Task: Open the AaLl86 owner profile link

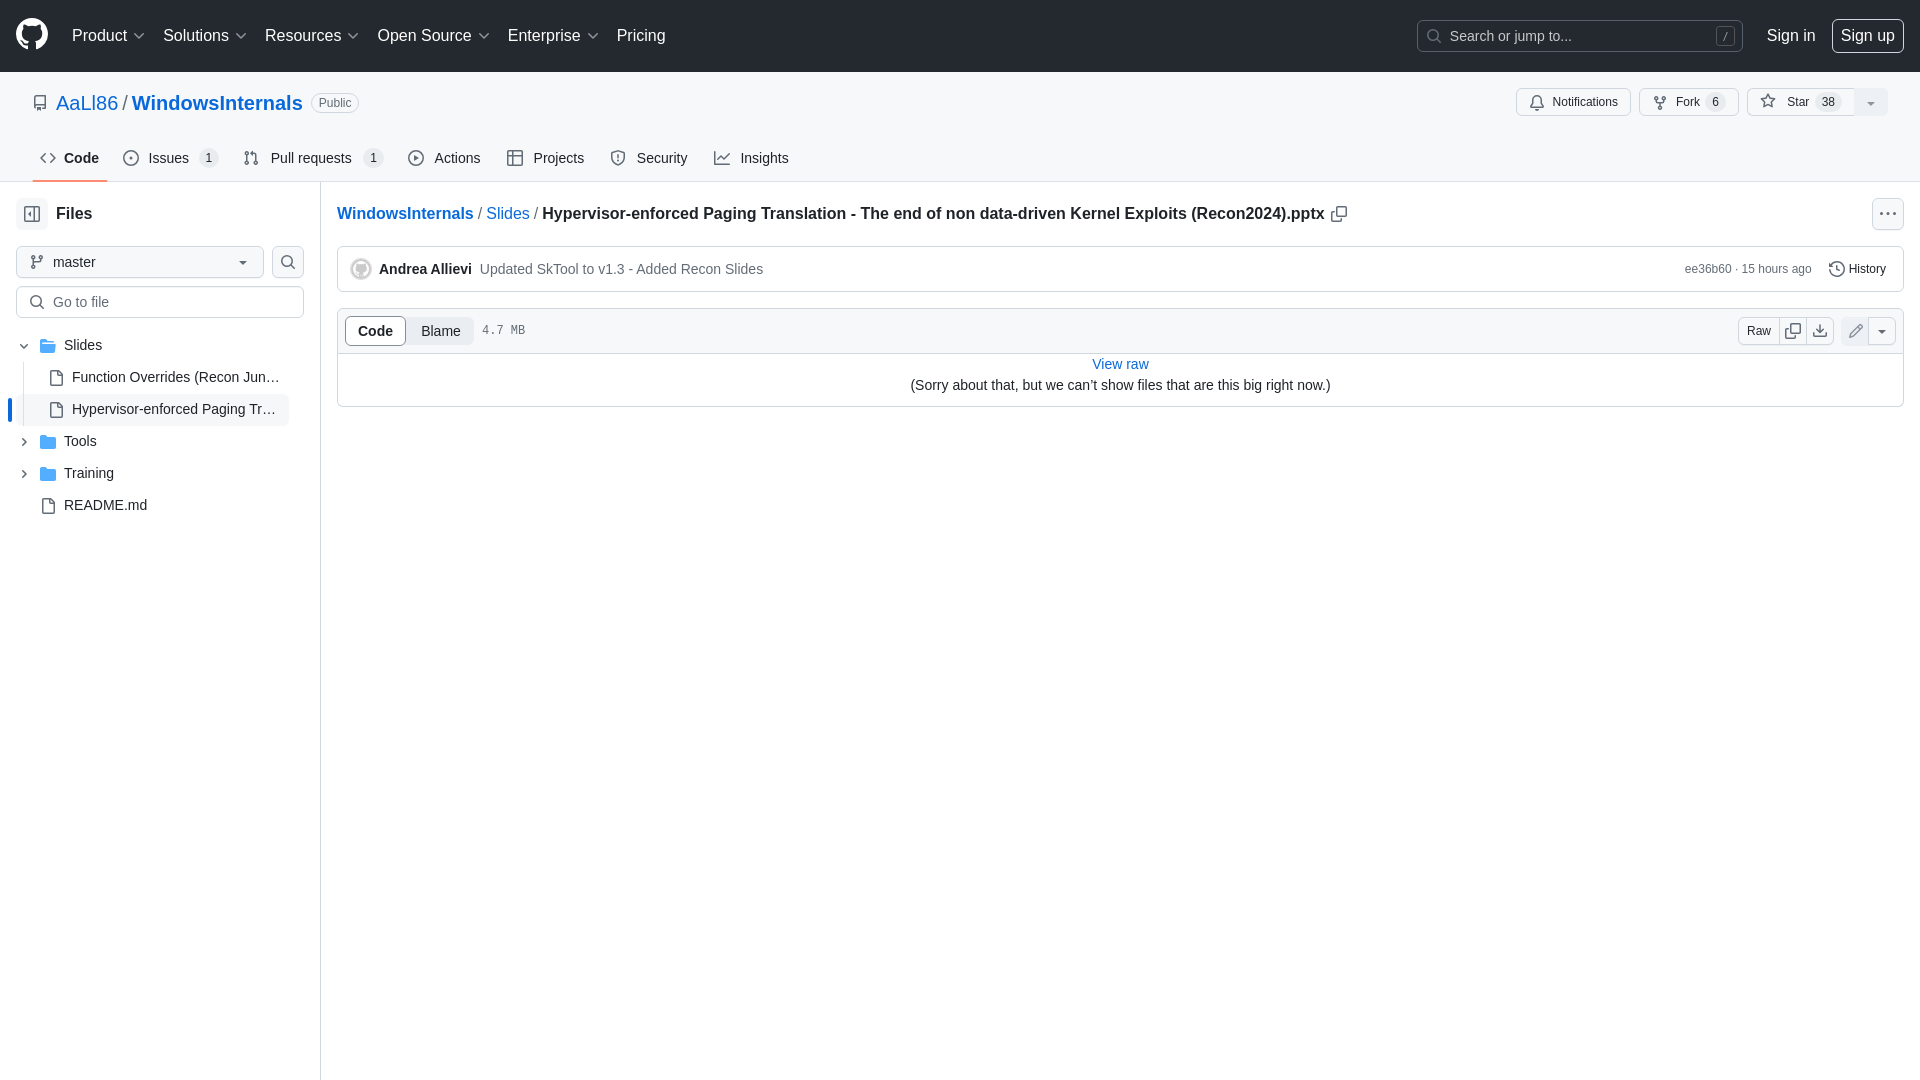Action: 87,103
